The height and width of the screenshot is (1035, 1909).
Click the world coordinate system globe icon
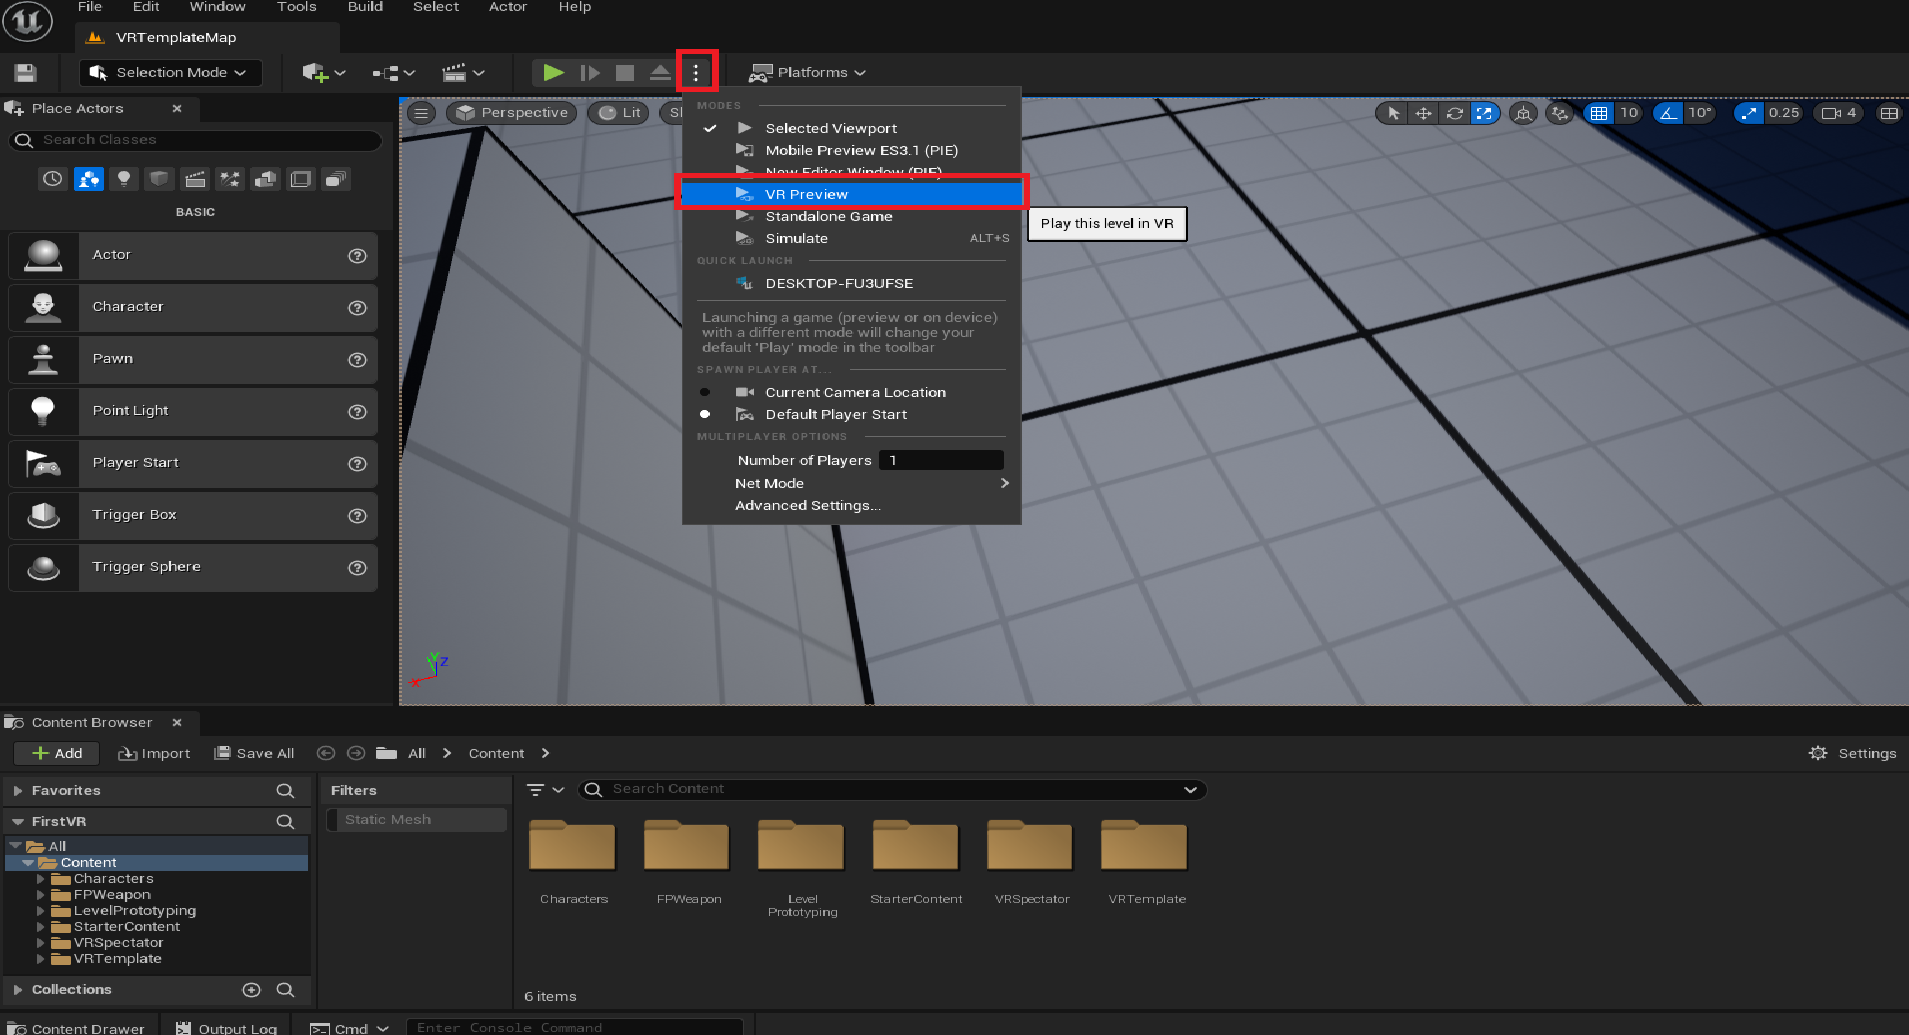tap(1523, 113)
